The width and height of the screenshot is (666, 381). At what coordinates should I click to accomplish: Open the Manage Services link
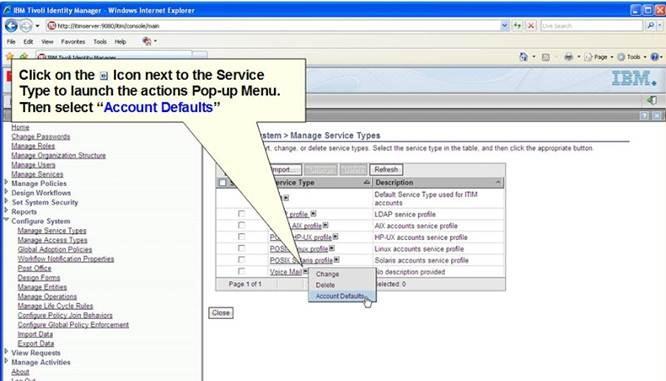point(37,174)
